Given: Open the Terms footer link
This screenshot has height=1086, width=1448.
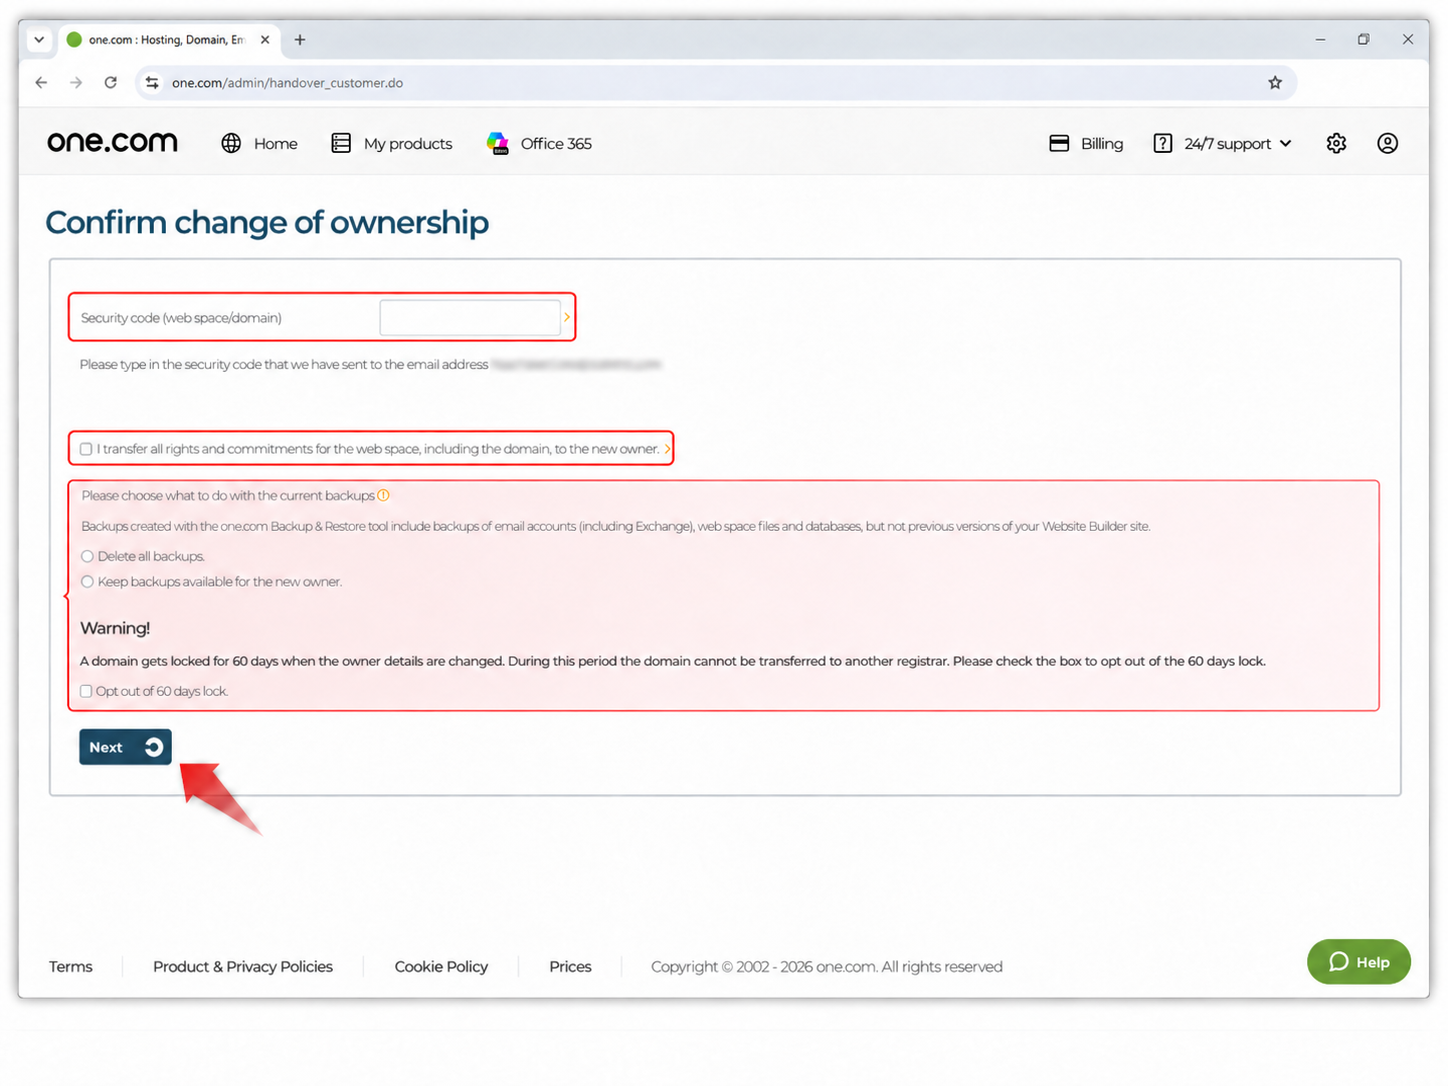Looking at the screenshot, I should [71, 966].
